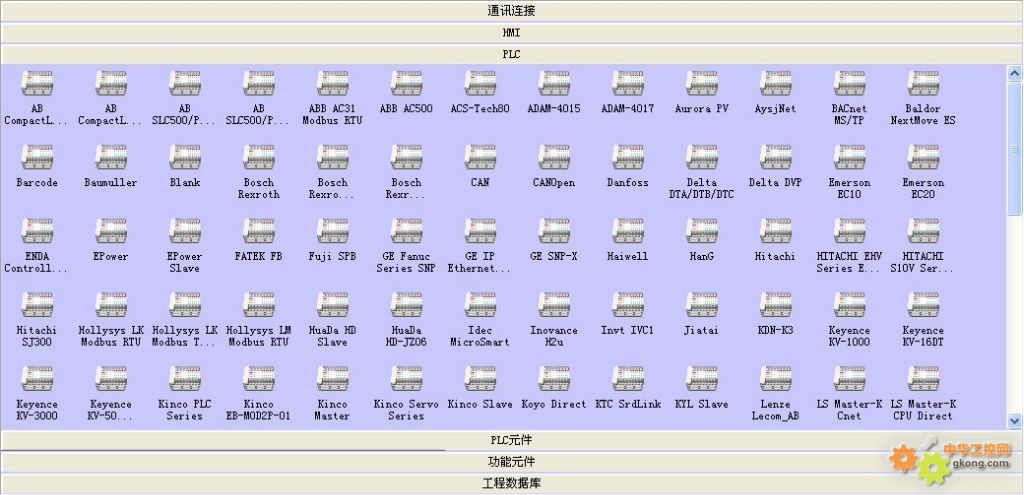1024x495 pixels.
Task: Select the EPower device icon
Action: [x=111, y=231]
